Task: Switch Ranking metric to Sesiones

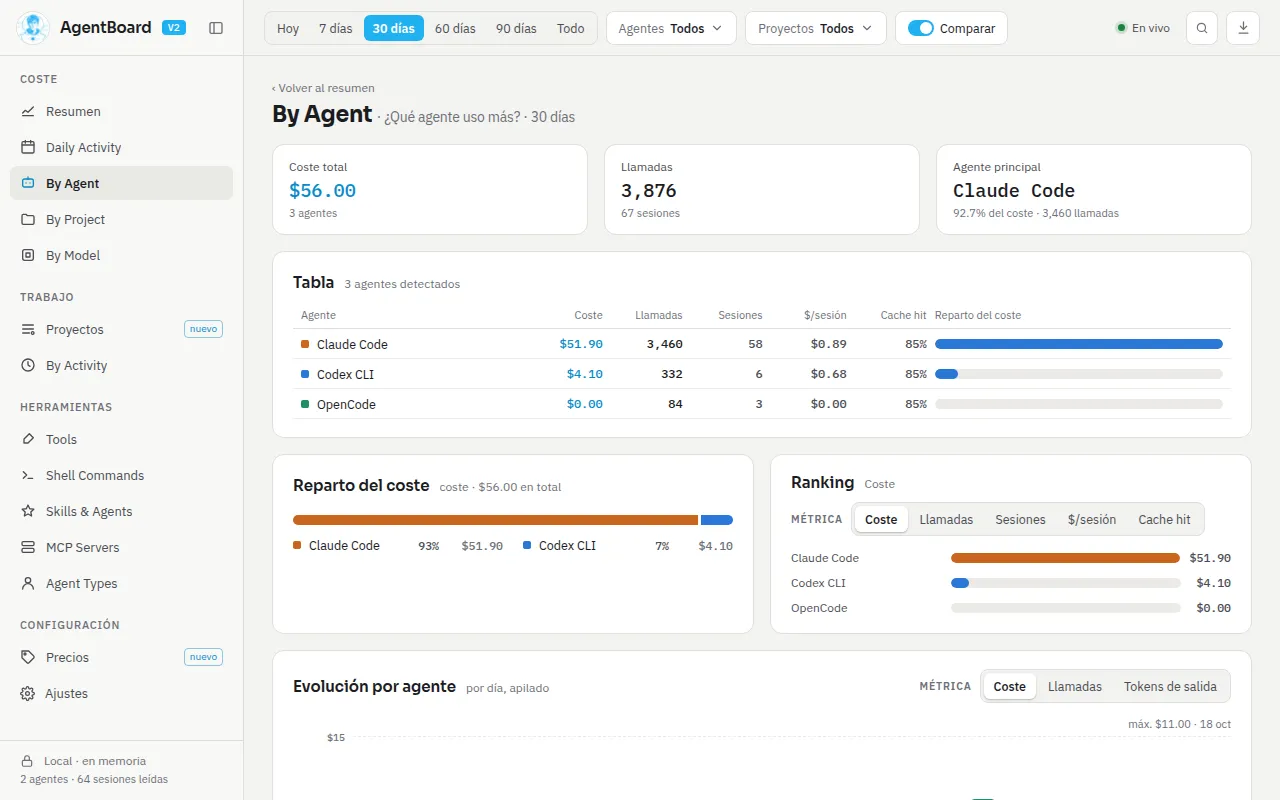Action: point(1020,519)
